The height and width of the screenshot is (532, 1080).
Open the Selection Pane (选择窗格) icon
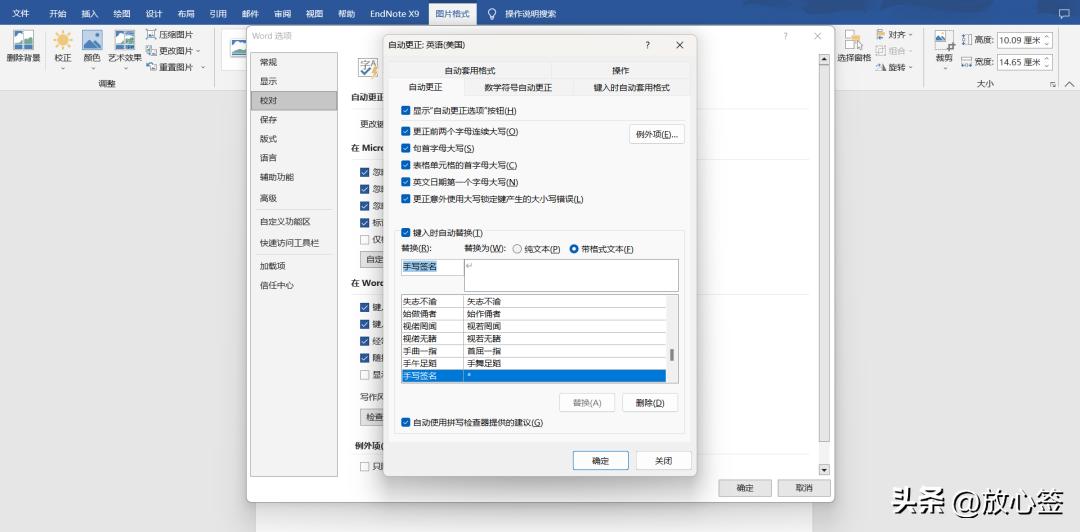click(854, 40)
